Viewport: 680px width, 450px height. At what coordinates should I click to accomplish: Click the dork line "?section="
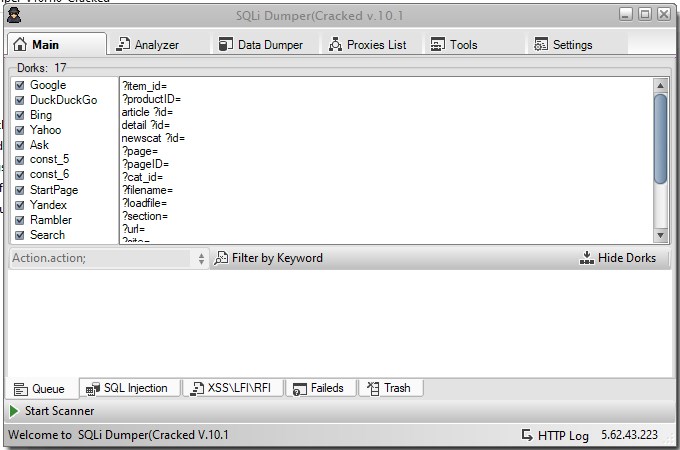point(145,216)
